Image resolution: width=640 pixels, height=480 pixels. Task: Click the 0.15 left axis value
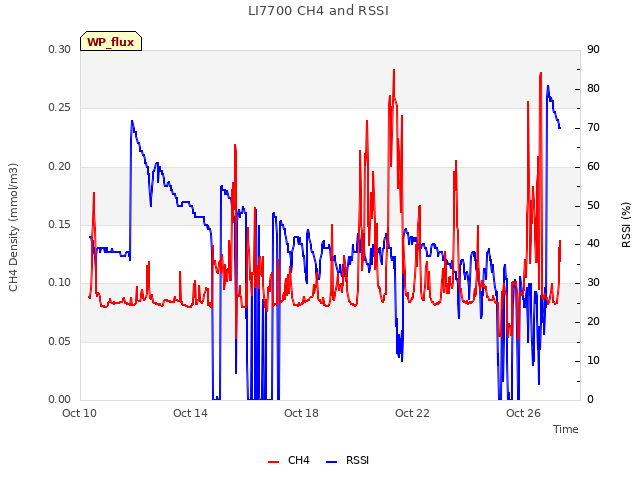click(x=60, y=224)
